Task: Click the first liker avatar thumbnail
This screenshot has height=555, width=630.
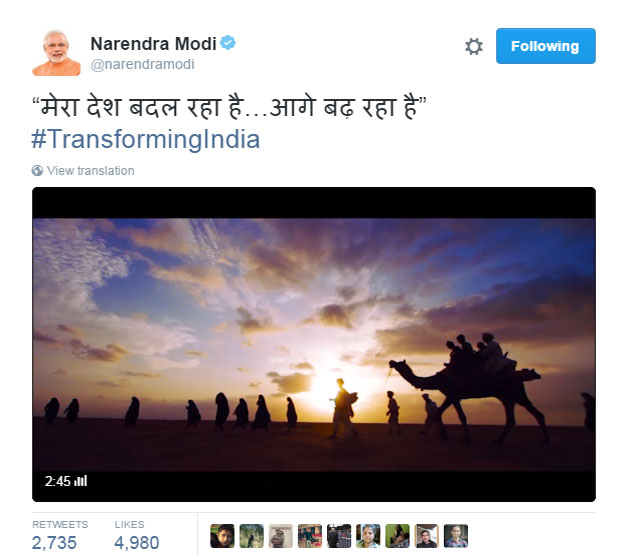Action: [x=222, y=536]
